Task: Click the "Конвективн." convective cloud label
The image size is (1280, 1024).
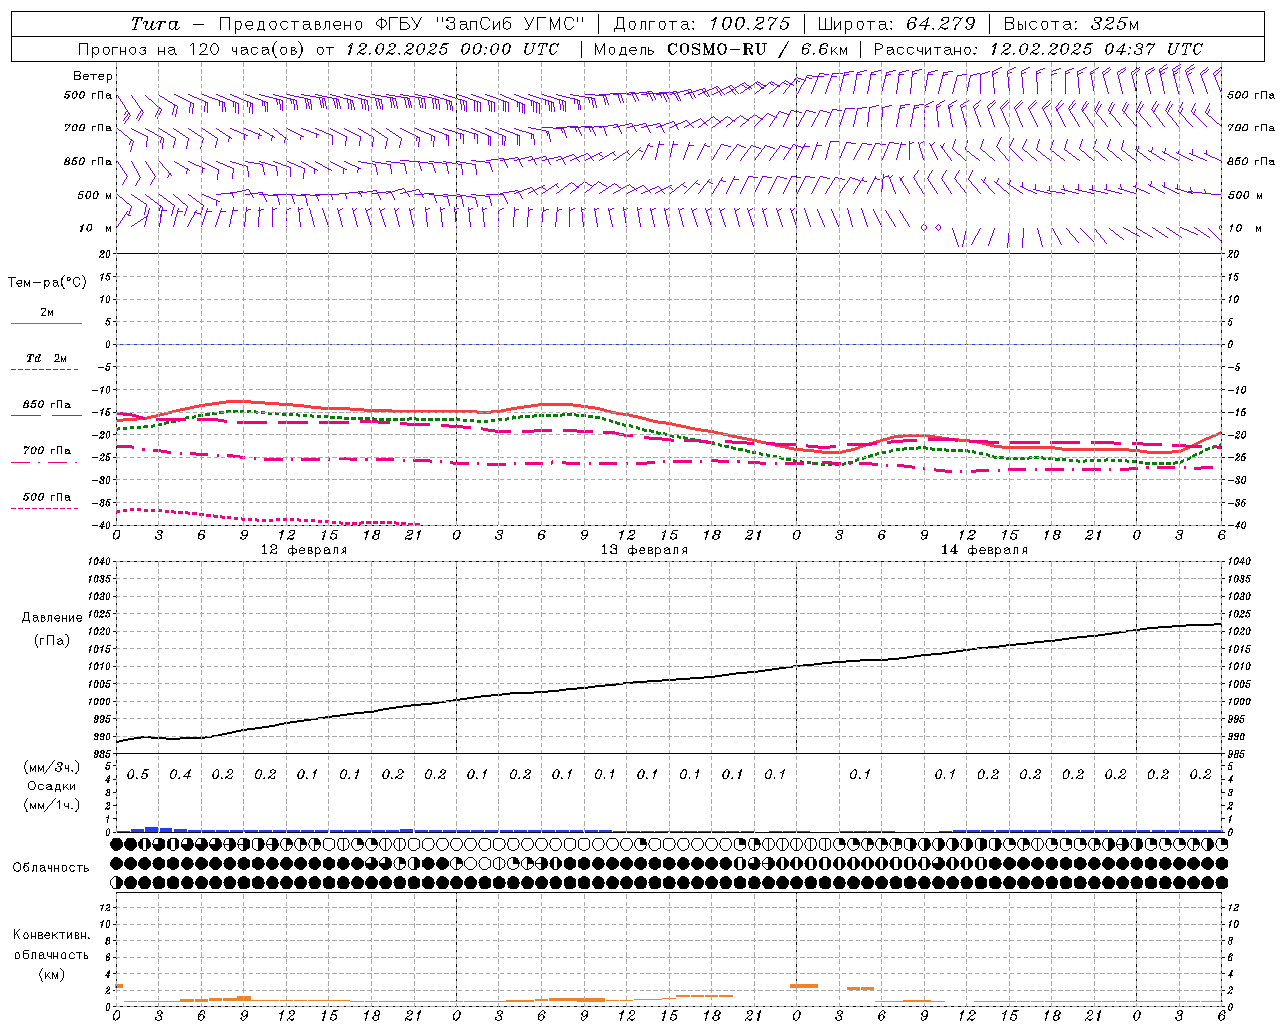Action: tap(52, 935)
